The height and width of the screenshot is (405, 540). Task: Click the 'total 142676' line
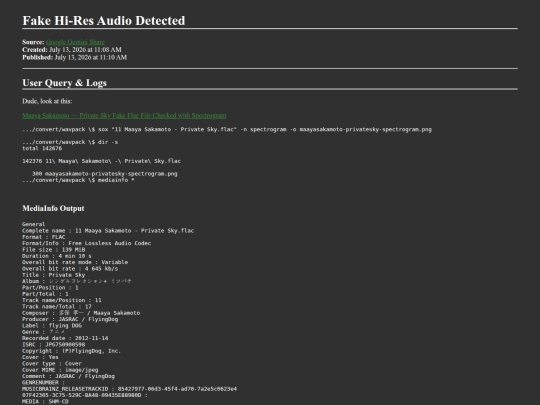(42, 148)
